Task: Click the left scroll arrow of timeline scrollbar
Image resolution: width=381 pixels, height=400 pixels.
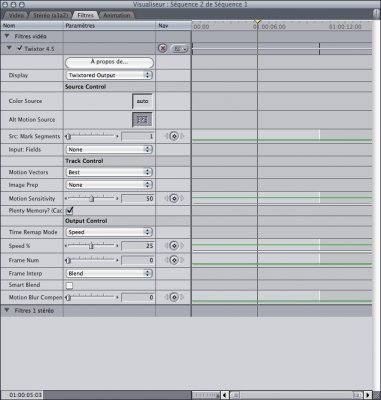Action: tap(225, 395)
